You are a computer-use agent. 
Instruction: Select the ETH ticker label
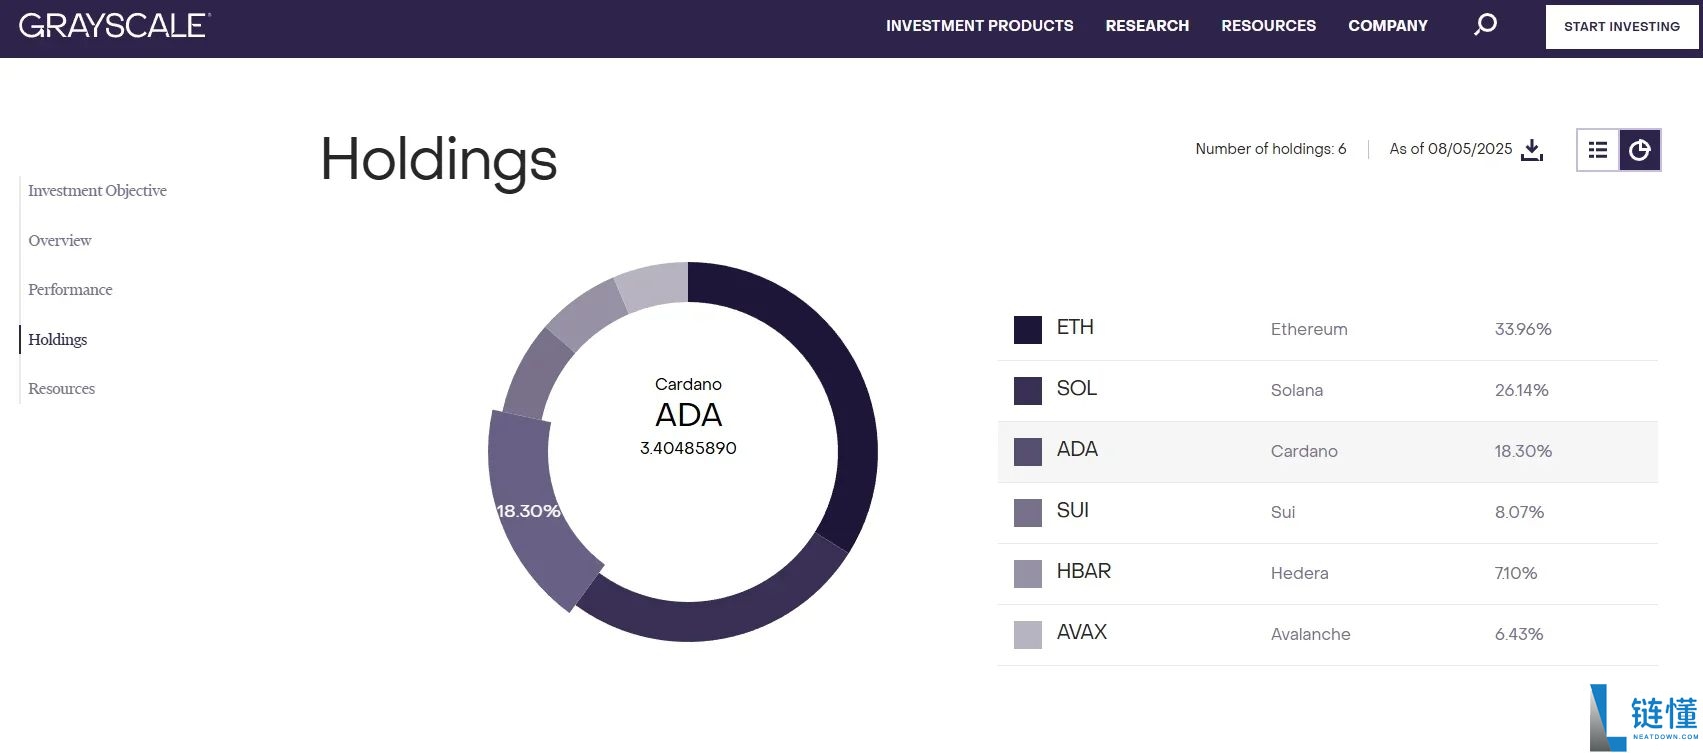click(1075, 327)
